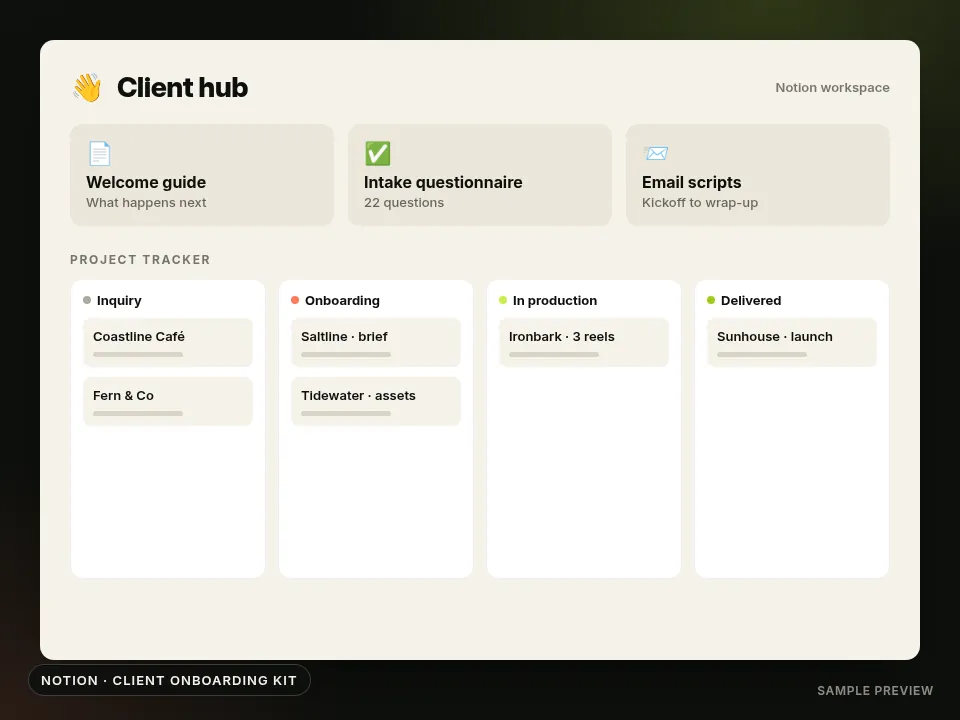960x720 pixels.
Task: Click the grey Inquiry status dot
Action: coord(87,300)
